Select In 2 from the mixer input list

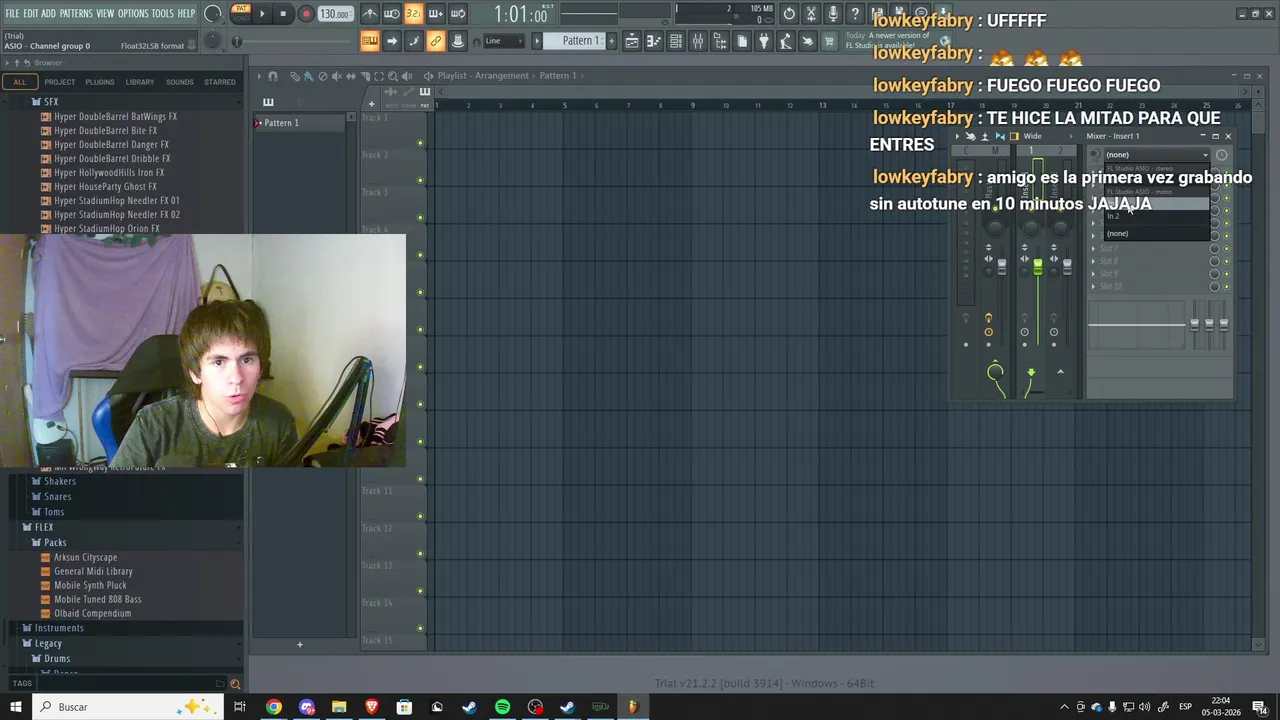click(1156, 216)
